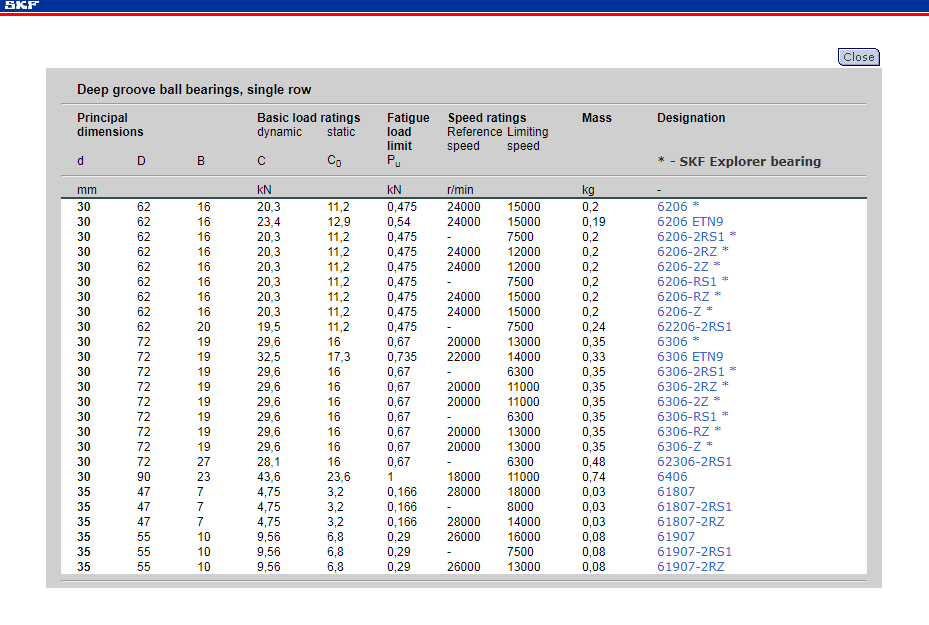Open the 61807-2RS1 bearing link
This screenshot has height=625, width=929.
pyautogui.click(x=694, y=507)
